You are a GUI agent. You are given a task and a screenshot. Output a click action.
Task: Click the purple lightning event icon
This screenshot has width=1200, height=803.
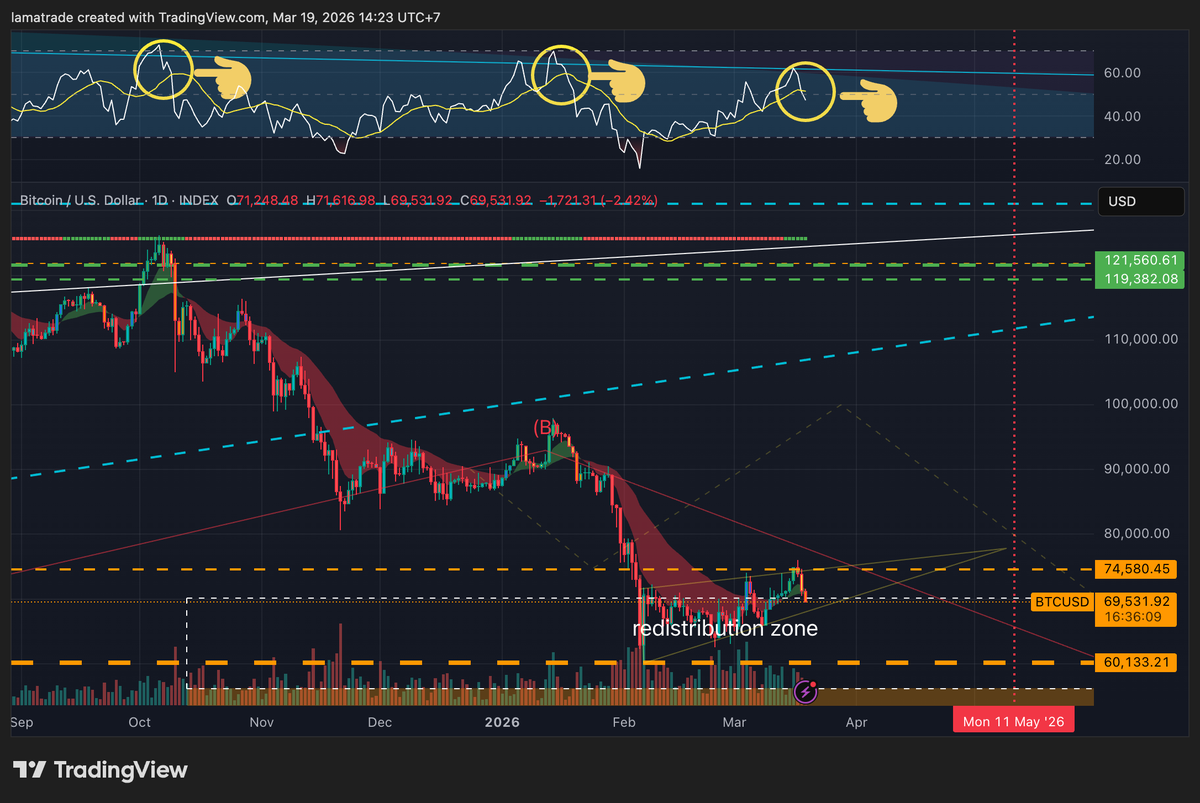pyautogui.click(x=805, y=691)
